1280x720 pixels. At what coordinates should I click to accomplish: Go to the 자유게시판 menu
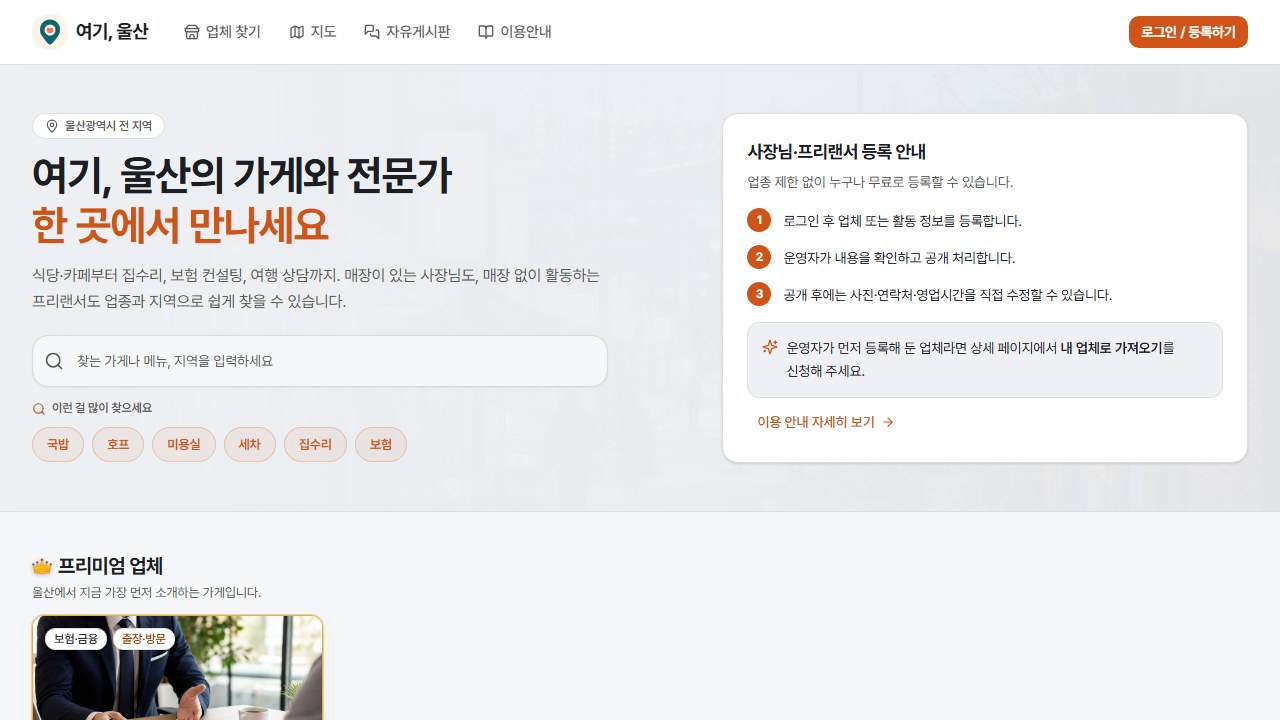pos(407,32)
